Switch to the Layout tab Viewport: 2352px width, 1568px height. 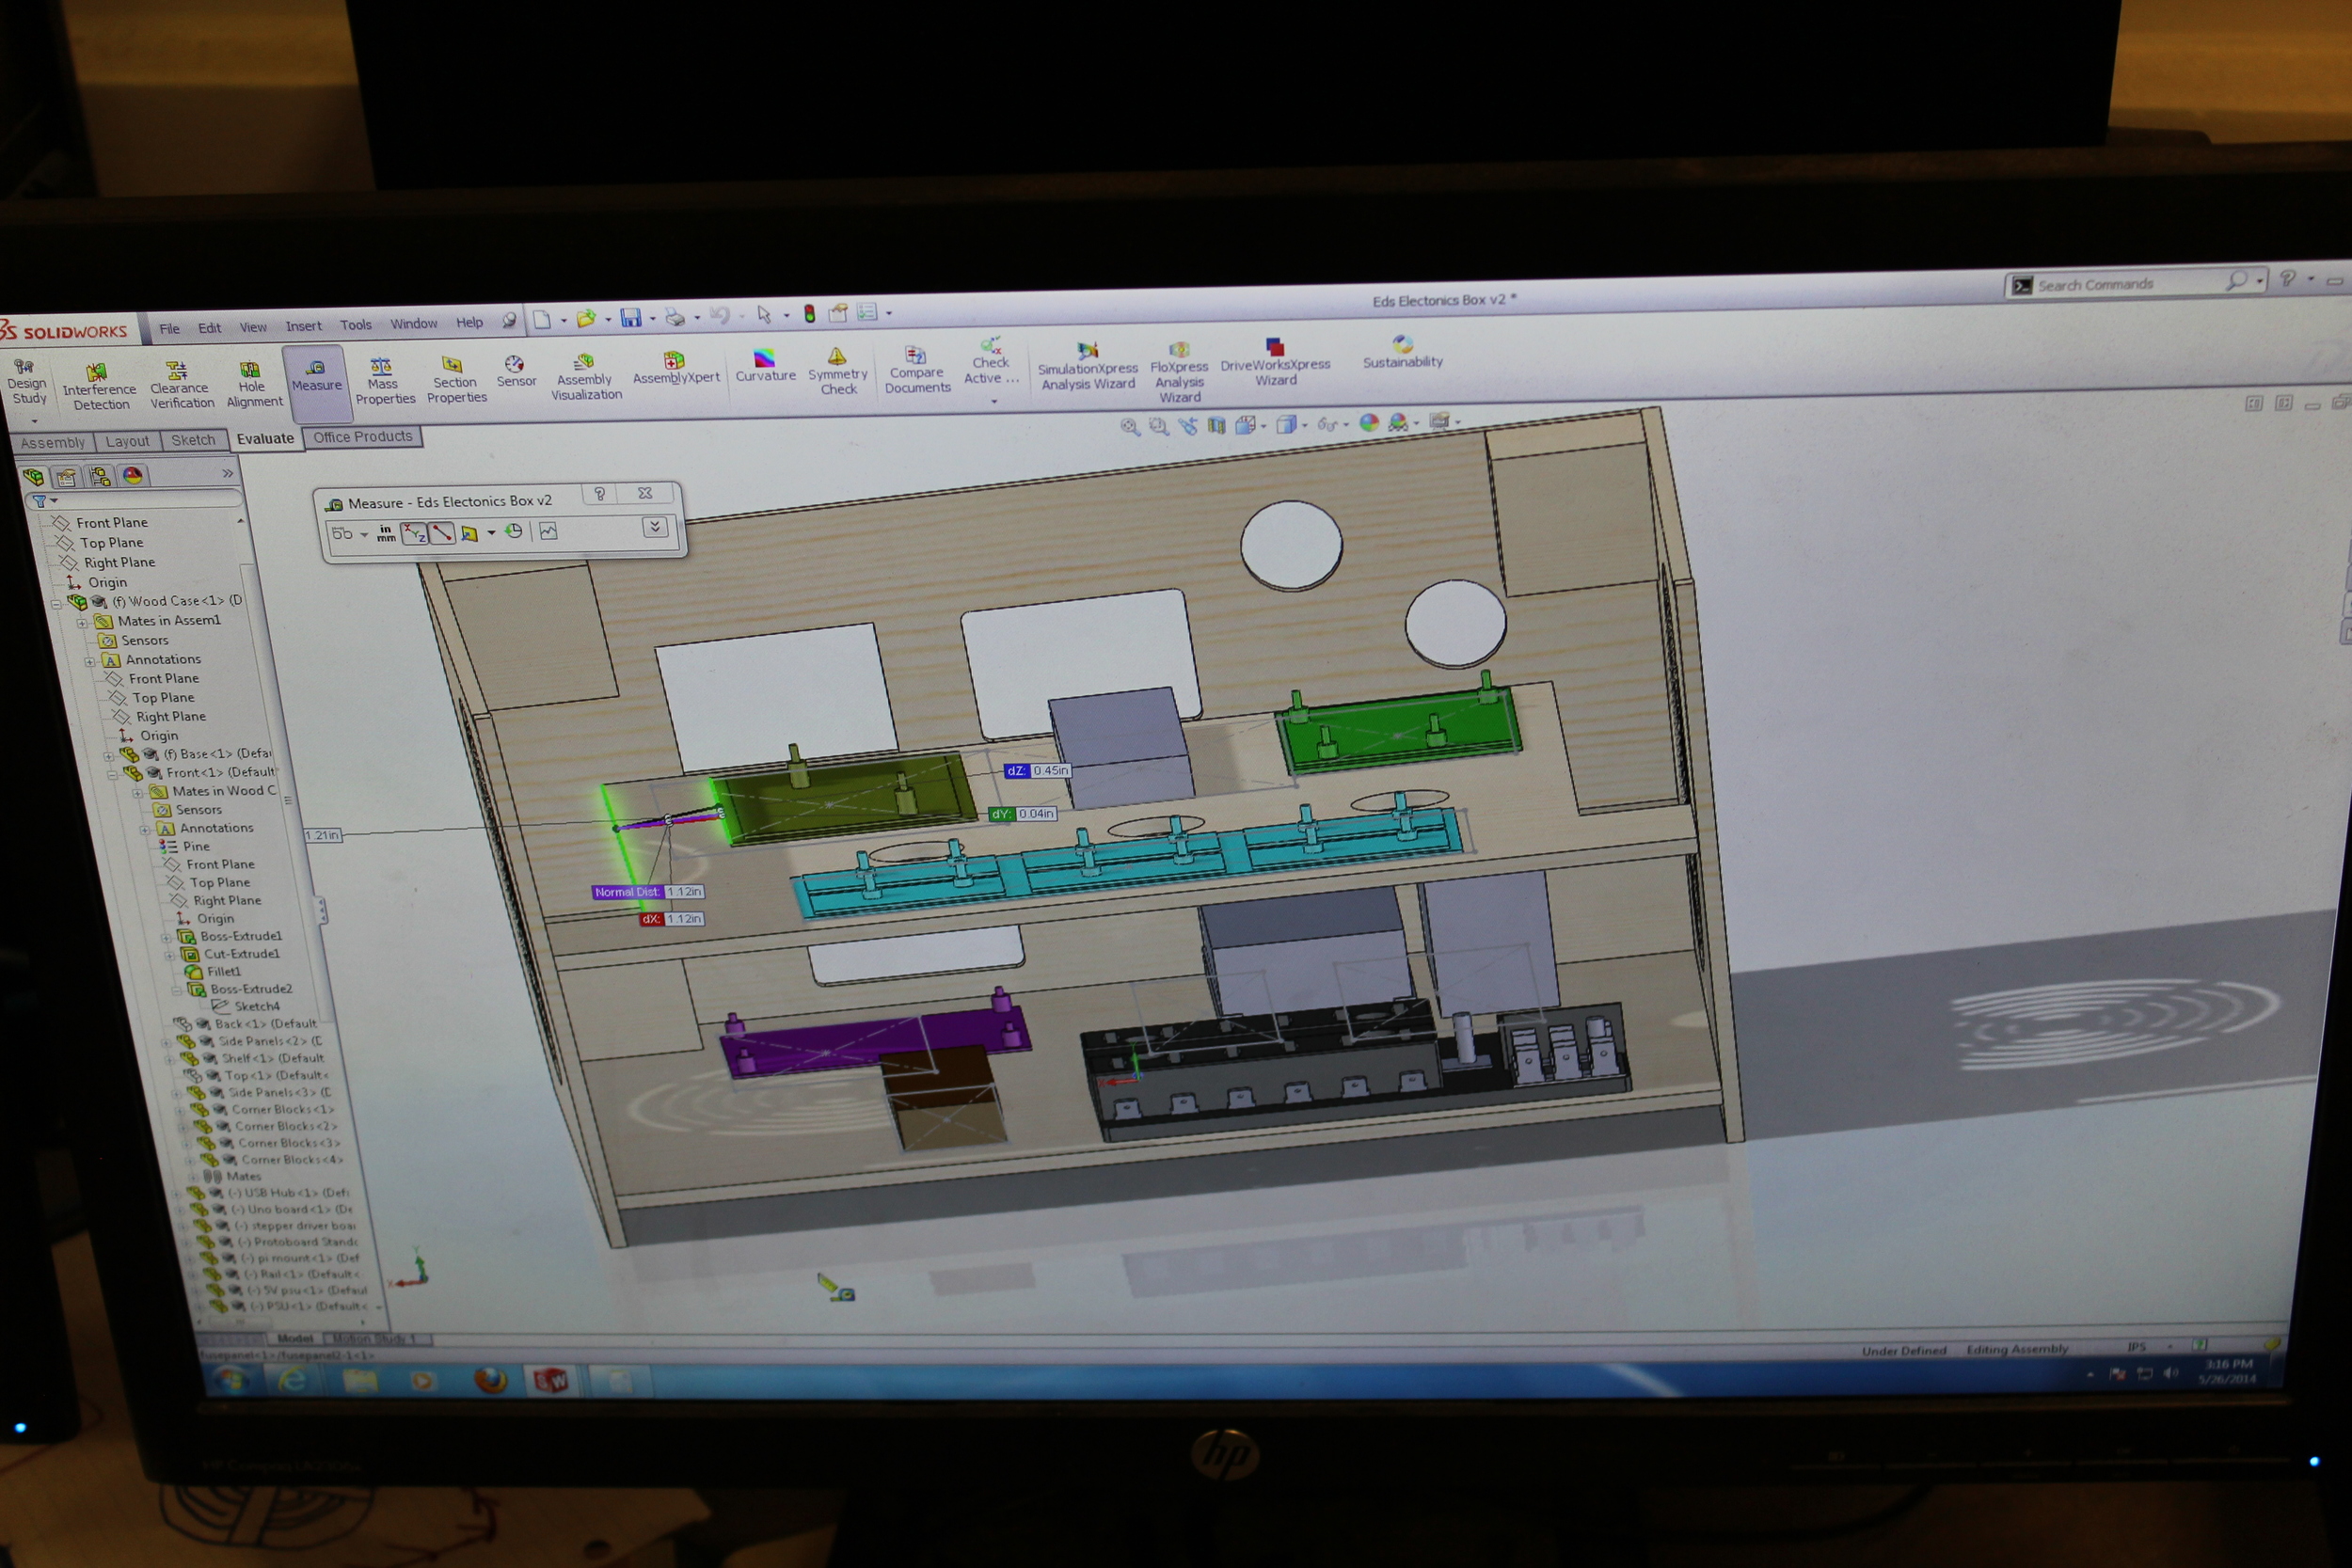(127, 441)
